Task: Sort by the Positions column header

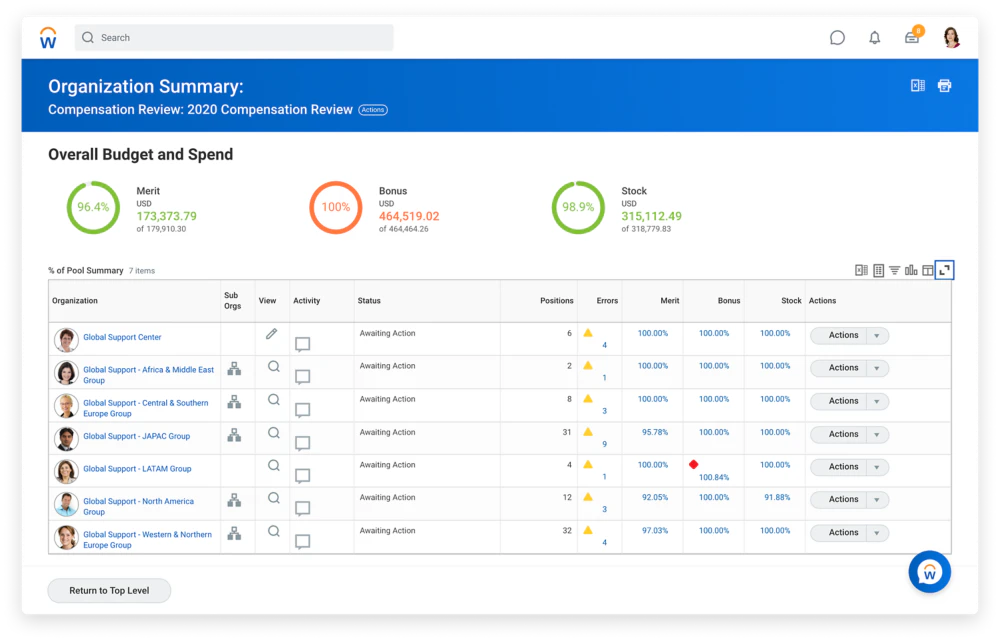Action: 556,301
